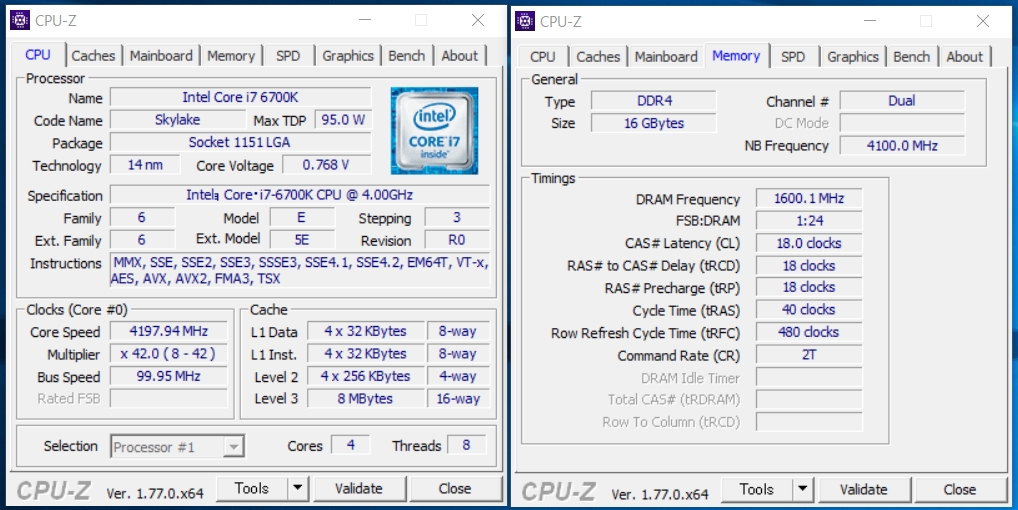This screenshot has height=510, width=1018.
Task: Click the memory Size value '16 GBytes'
Action: tap(654, 123)
